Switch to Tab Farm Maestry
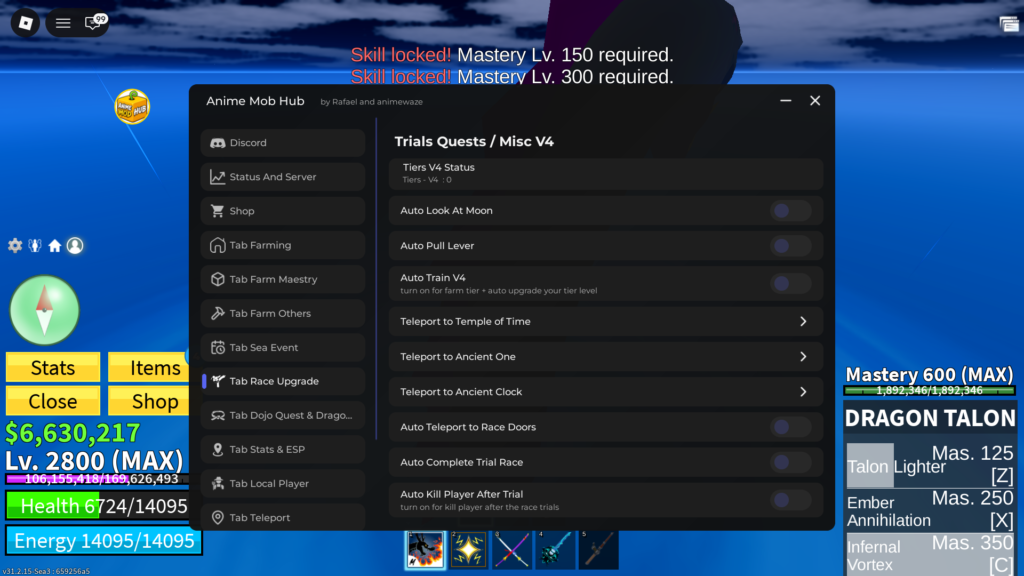The image size is (1024, 576). point(283,279)
